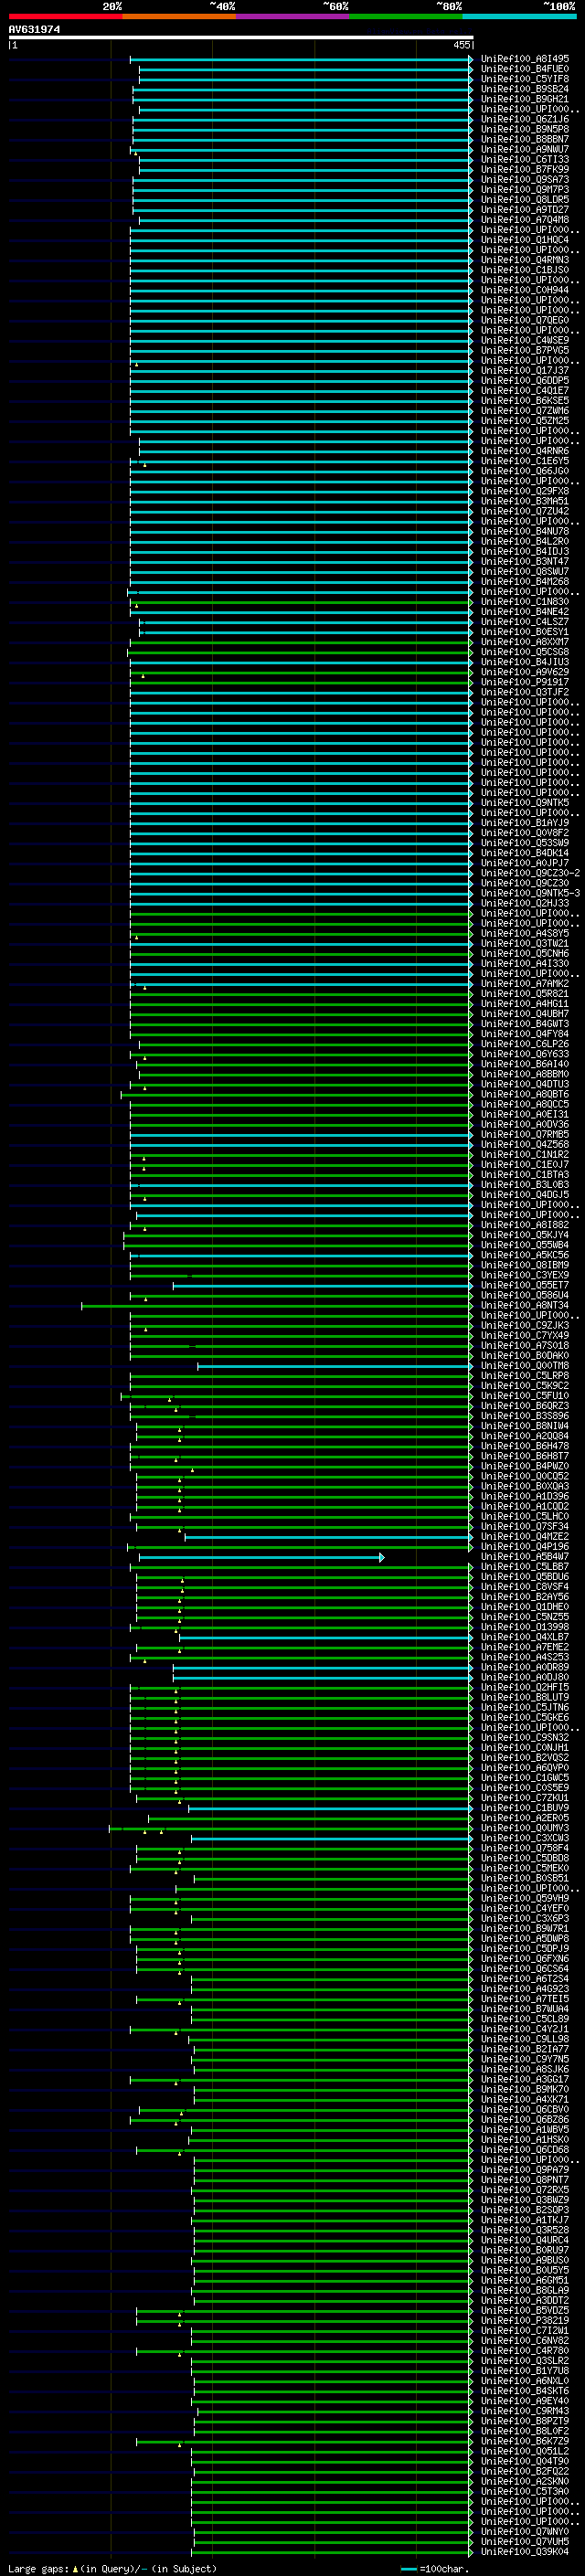585x2576 pixels.
Task: Select hit UniRef100_A9NWU7
Action: pos(525,149)
